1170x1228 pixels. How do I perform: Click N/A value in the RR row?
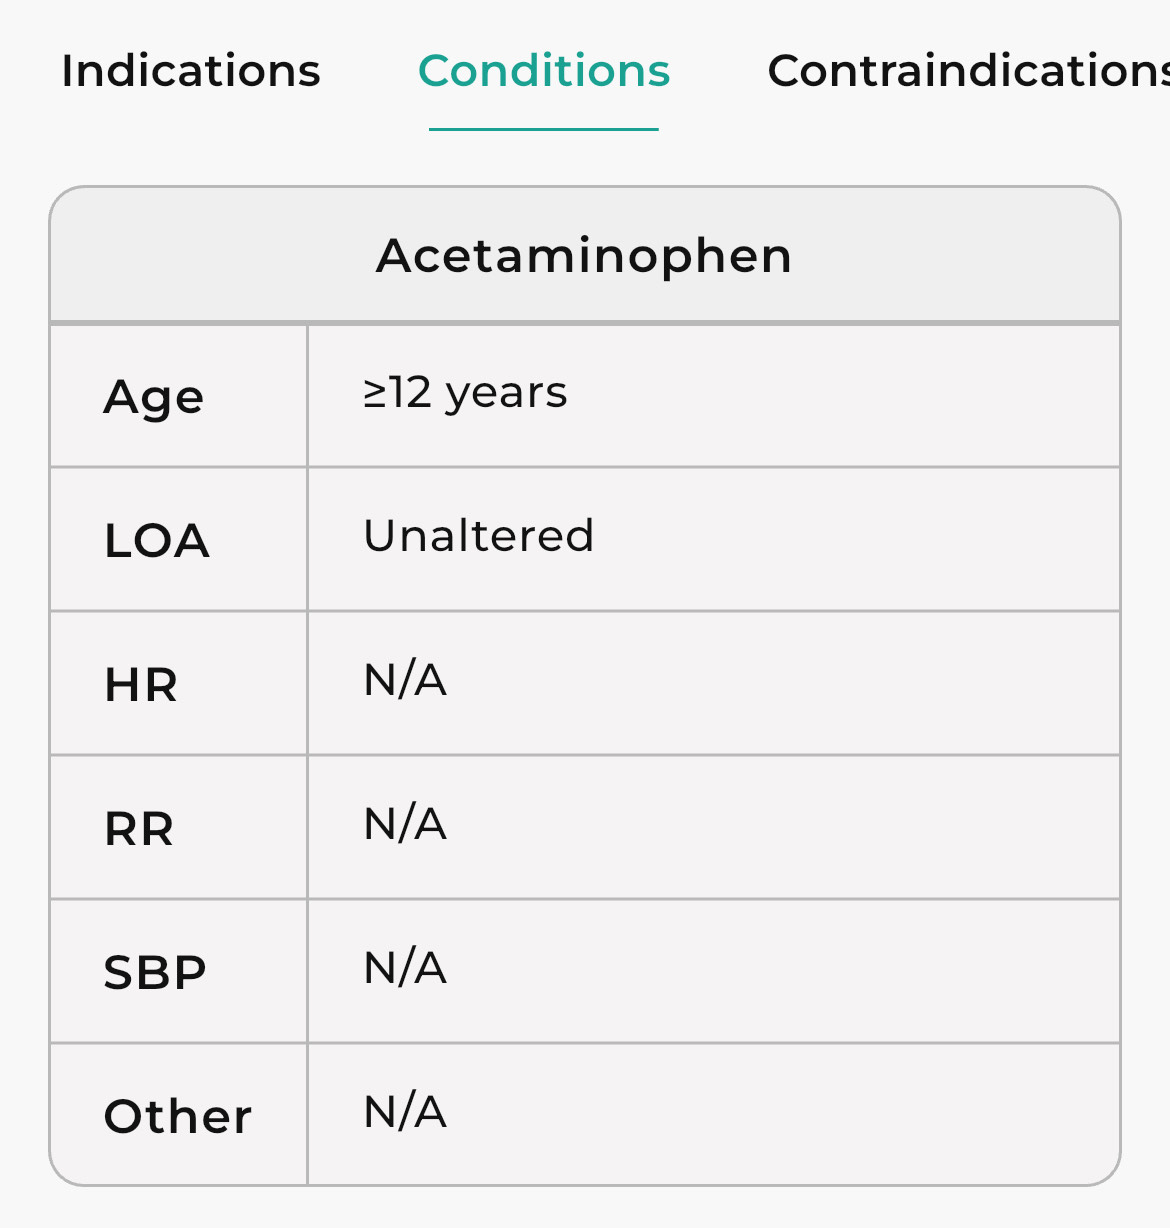[x=405, y=824]
